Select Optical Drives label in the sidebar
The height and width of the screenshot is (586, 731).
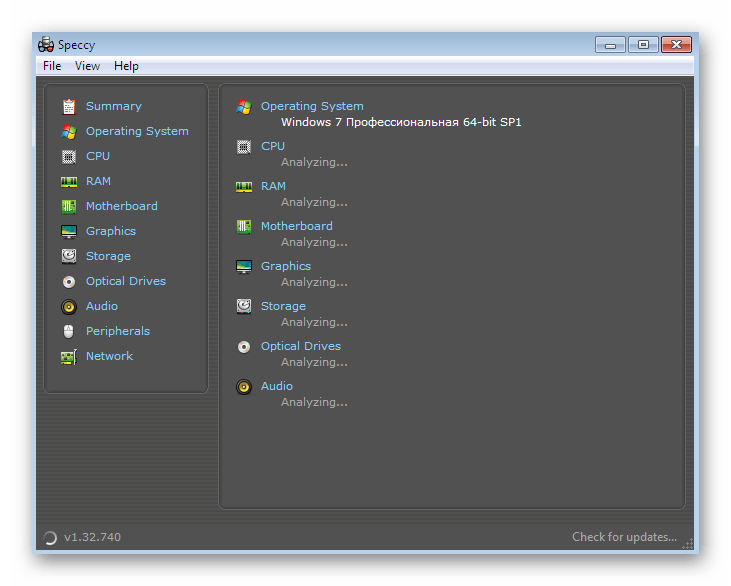[x=126, y=281]
